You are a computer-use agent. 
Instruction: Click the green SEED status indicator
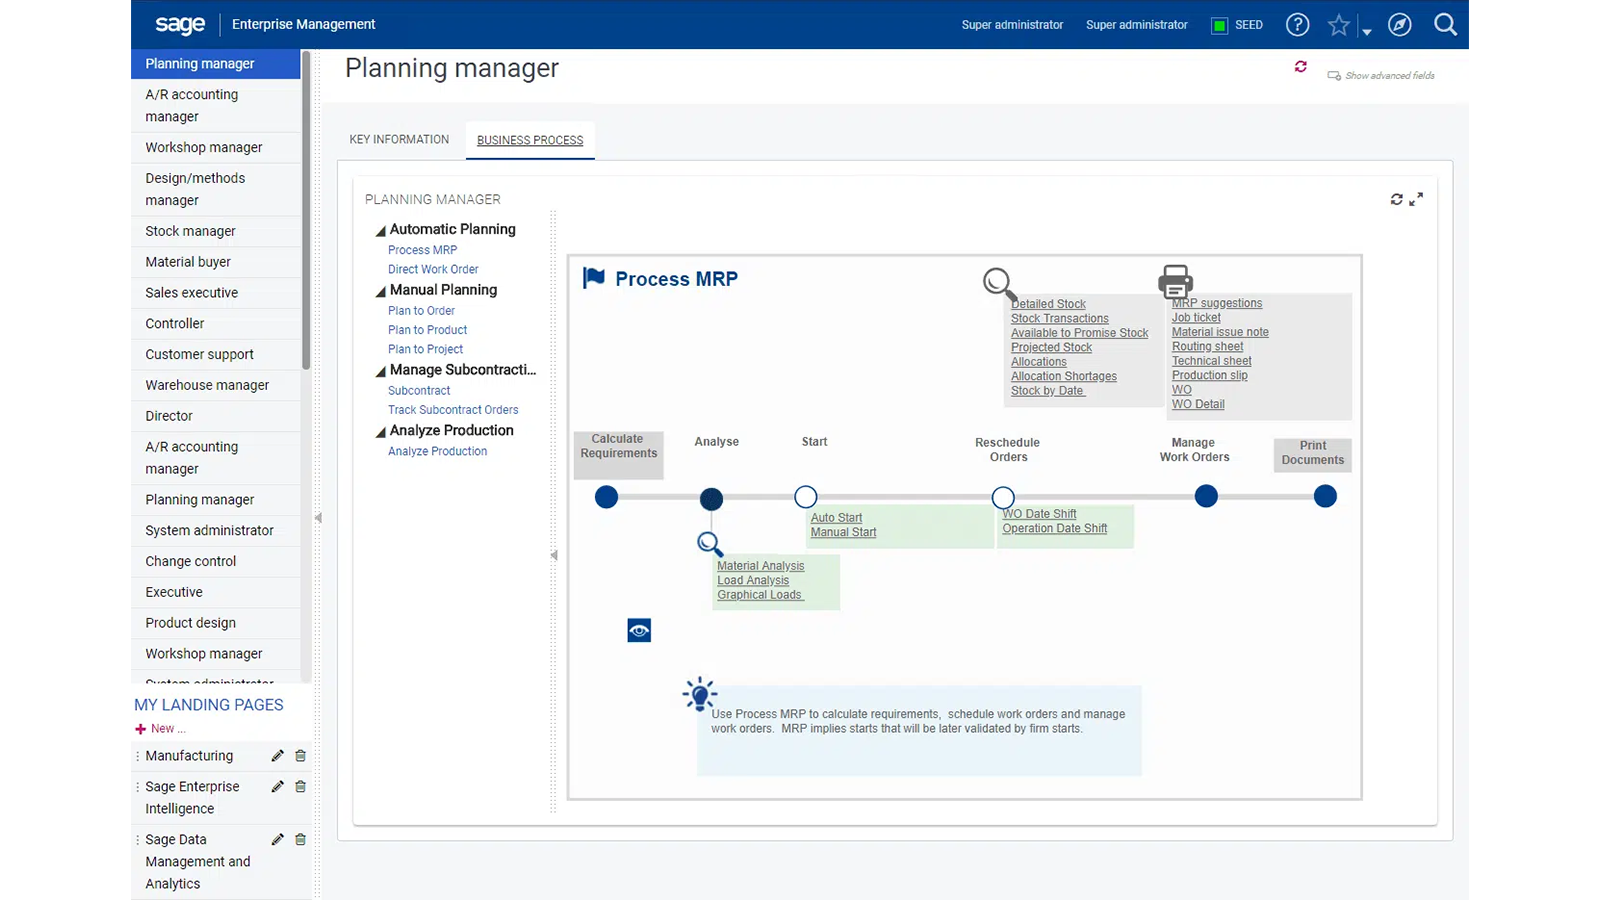[x=1219, y=25]
